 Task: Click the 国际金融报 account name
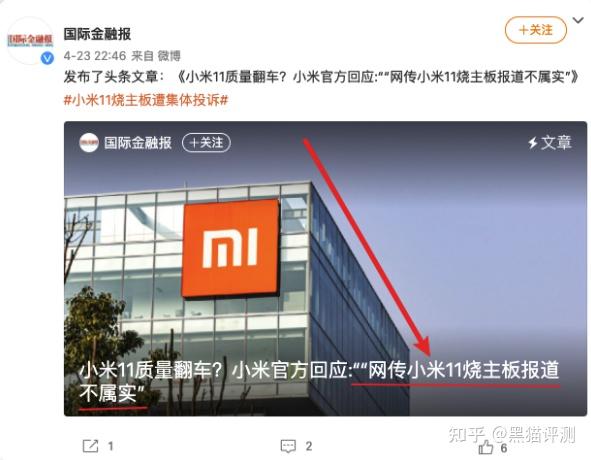(x=97, y=34)
